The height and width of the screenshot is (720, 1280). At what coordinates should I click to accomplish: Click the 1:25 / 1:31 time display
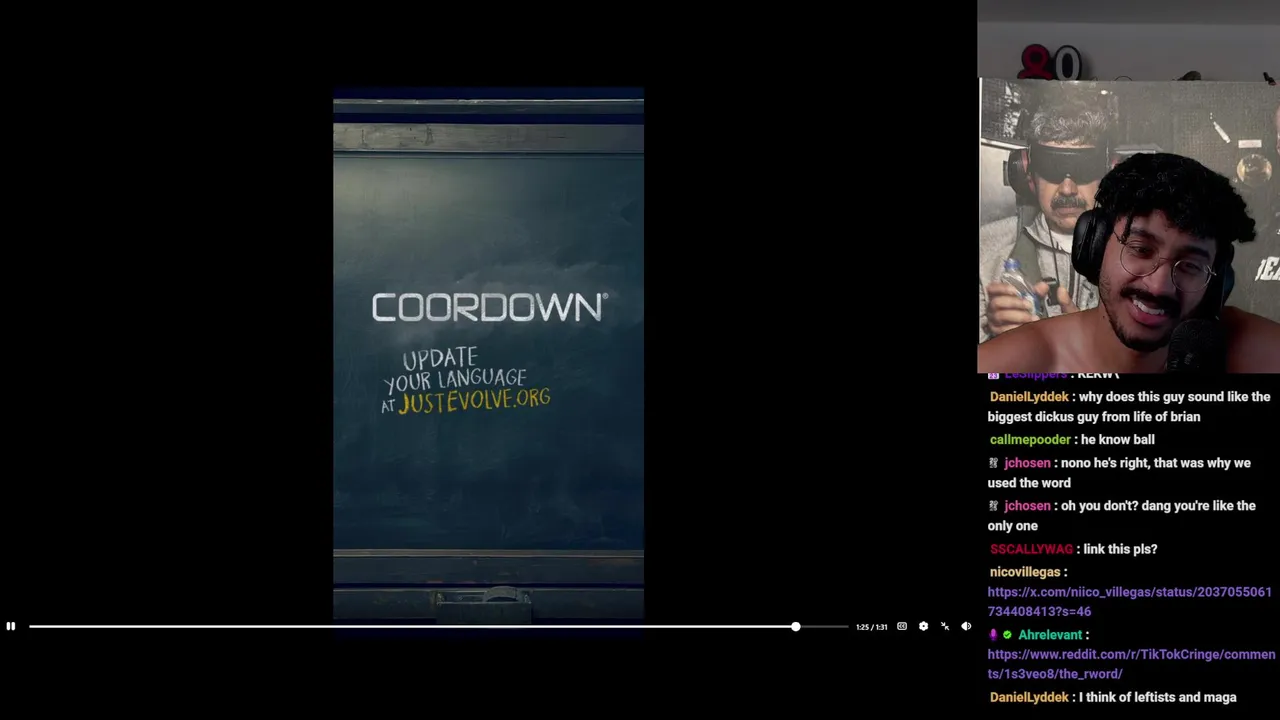pos(871,627)
